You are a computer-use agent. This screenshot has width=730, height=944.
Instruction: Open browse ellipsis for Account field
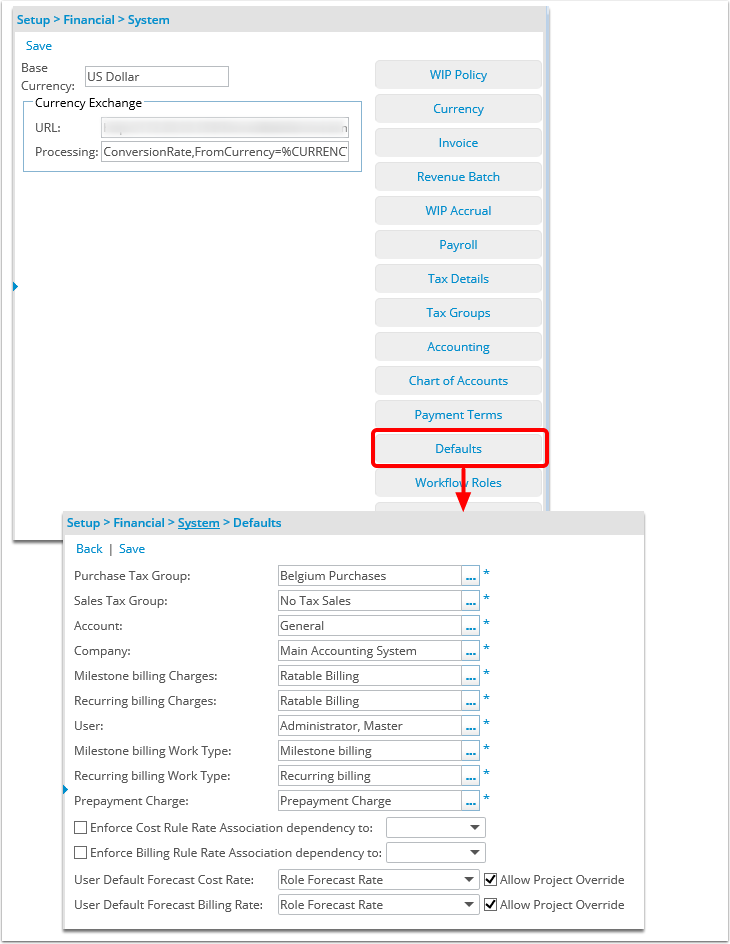pyautogui.click(x=471, y=626)
